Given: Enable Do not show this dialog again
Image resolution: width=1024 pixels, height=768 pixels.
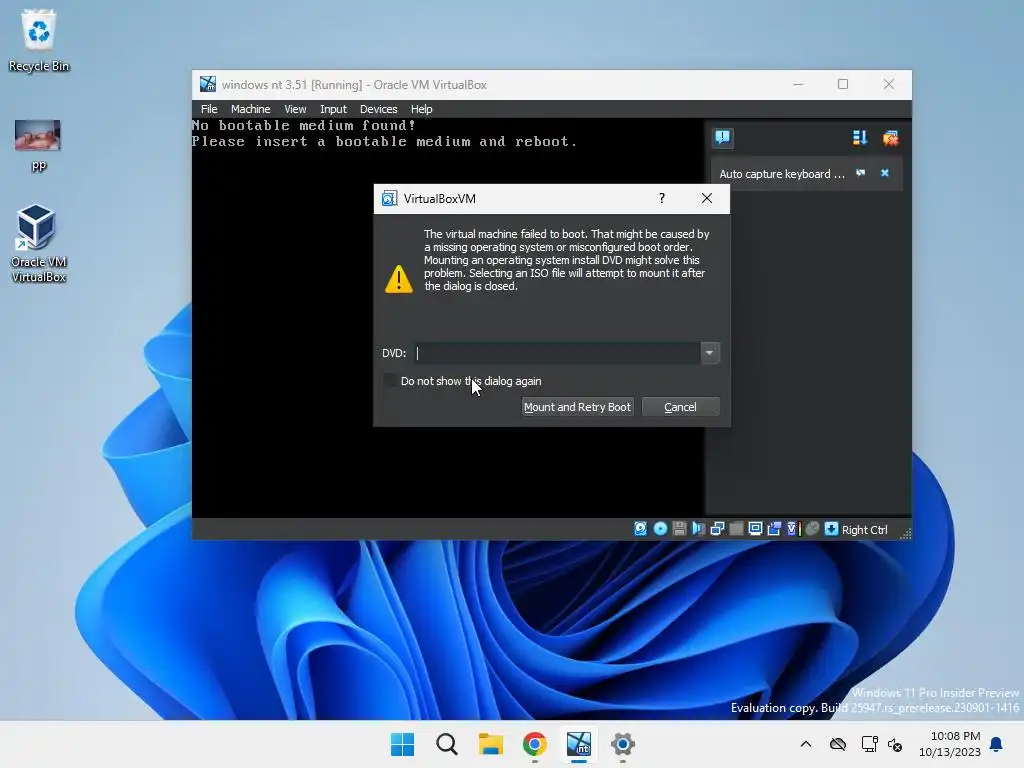Looking at the screenshot, I should tap(390, 381).
